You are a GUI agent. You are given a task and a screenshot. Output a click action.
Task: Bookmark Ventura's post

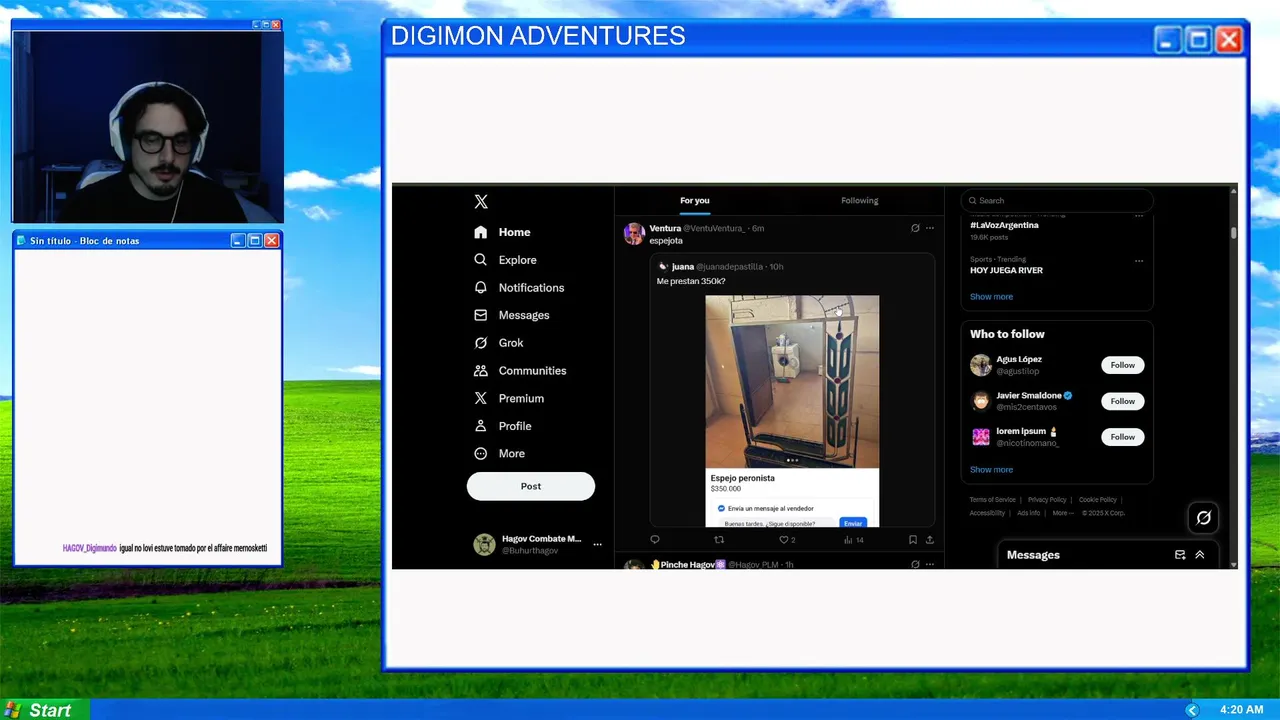(x=912, y=540)
